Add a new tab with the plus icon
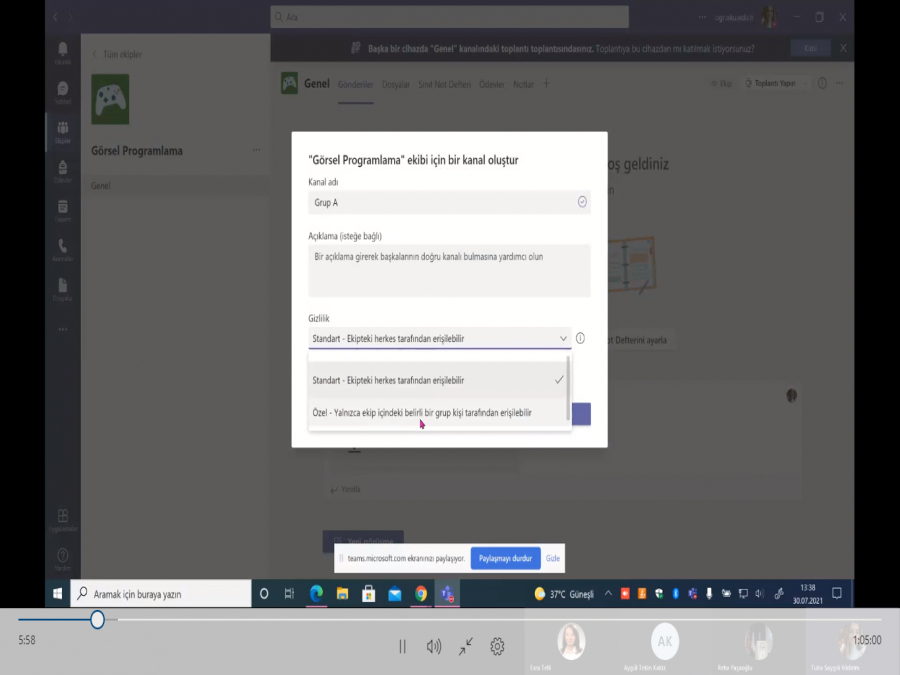The width and height of the screenshot is (900, 675). [x=546, y=84]
